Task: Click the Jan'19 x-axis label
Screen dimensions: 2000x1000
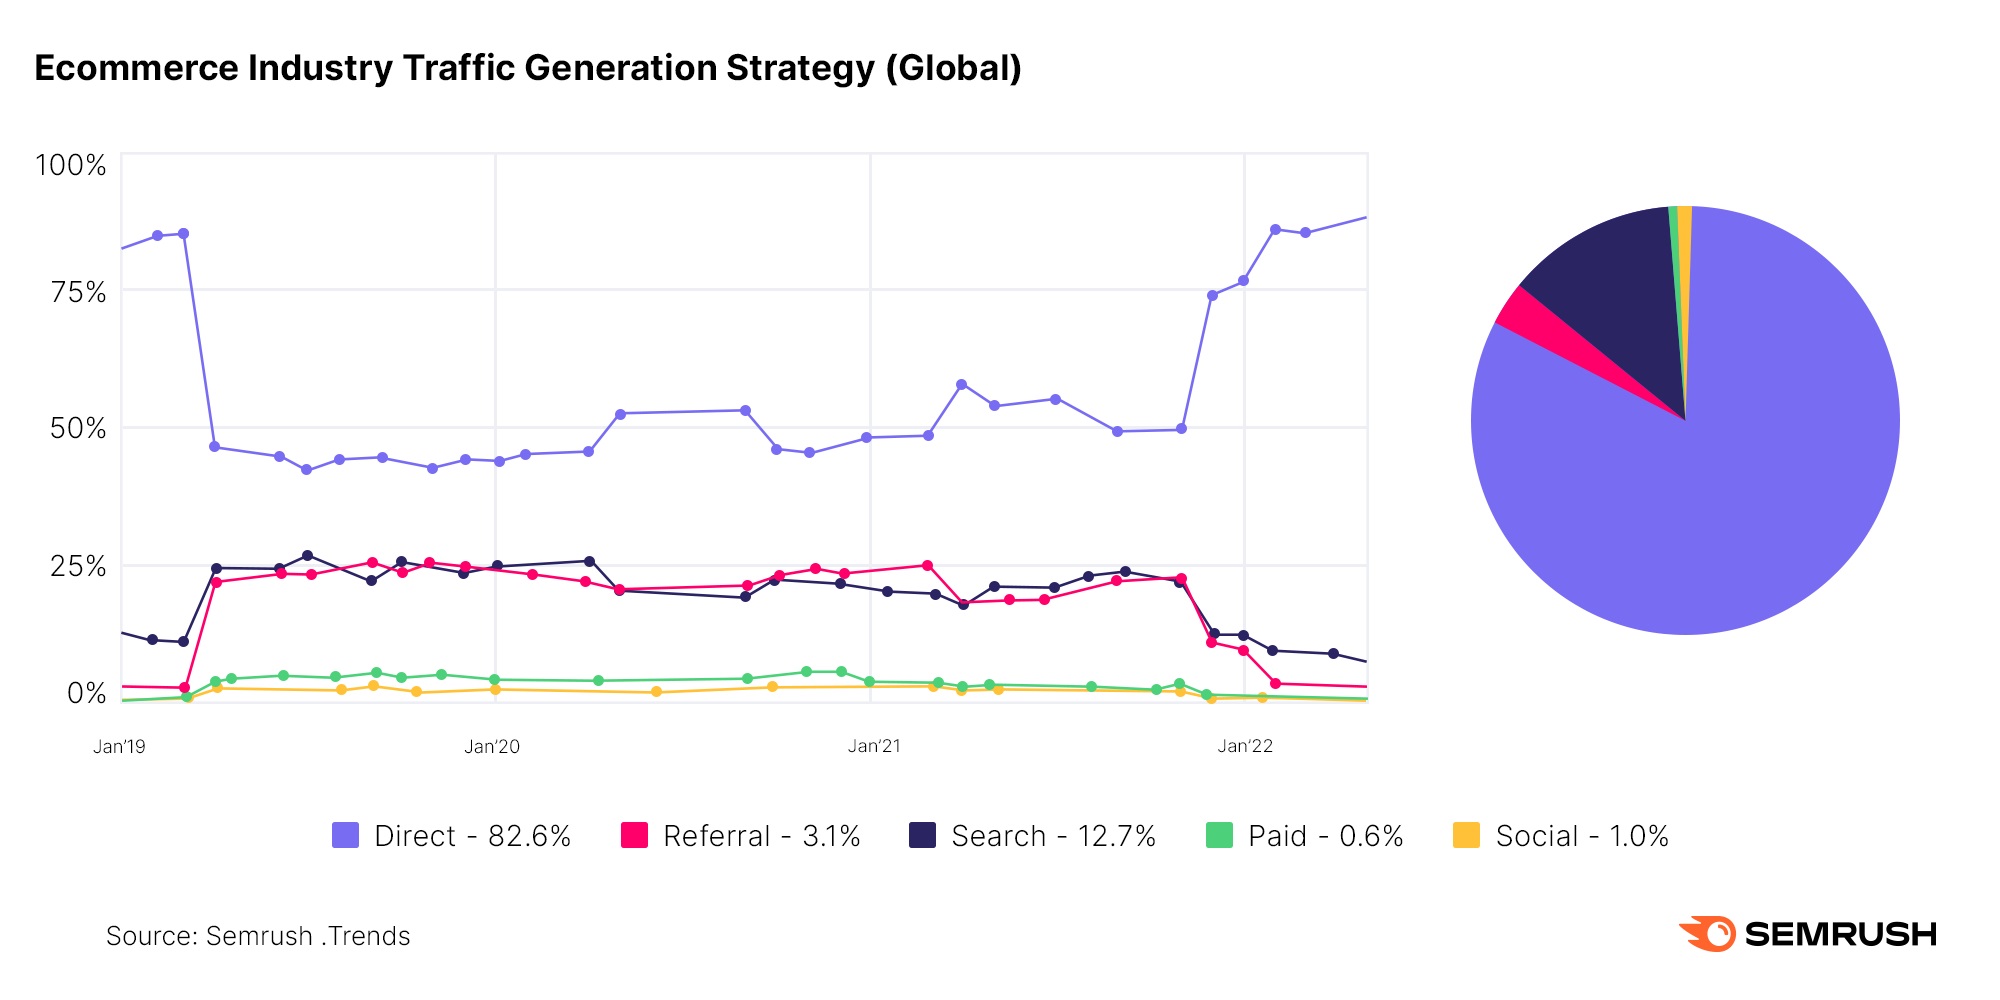Action: pos(119,746)
